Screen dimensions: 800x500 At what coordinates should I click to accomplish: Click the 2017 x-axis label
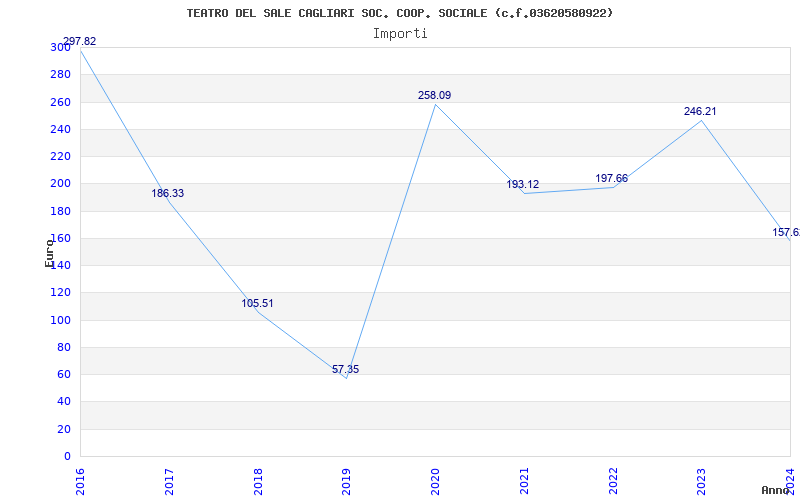click(x=169, y=482)
